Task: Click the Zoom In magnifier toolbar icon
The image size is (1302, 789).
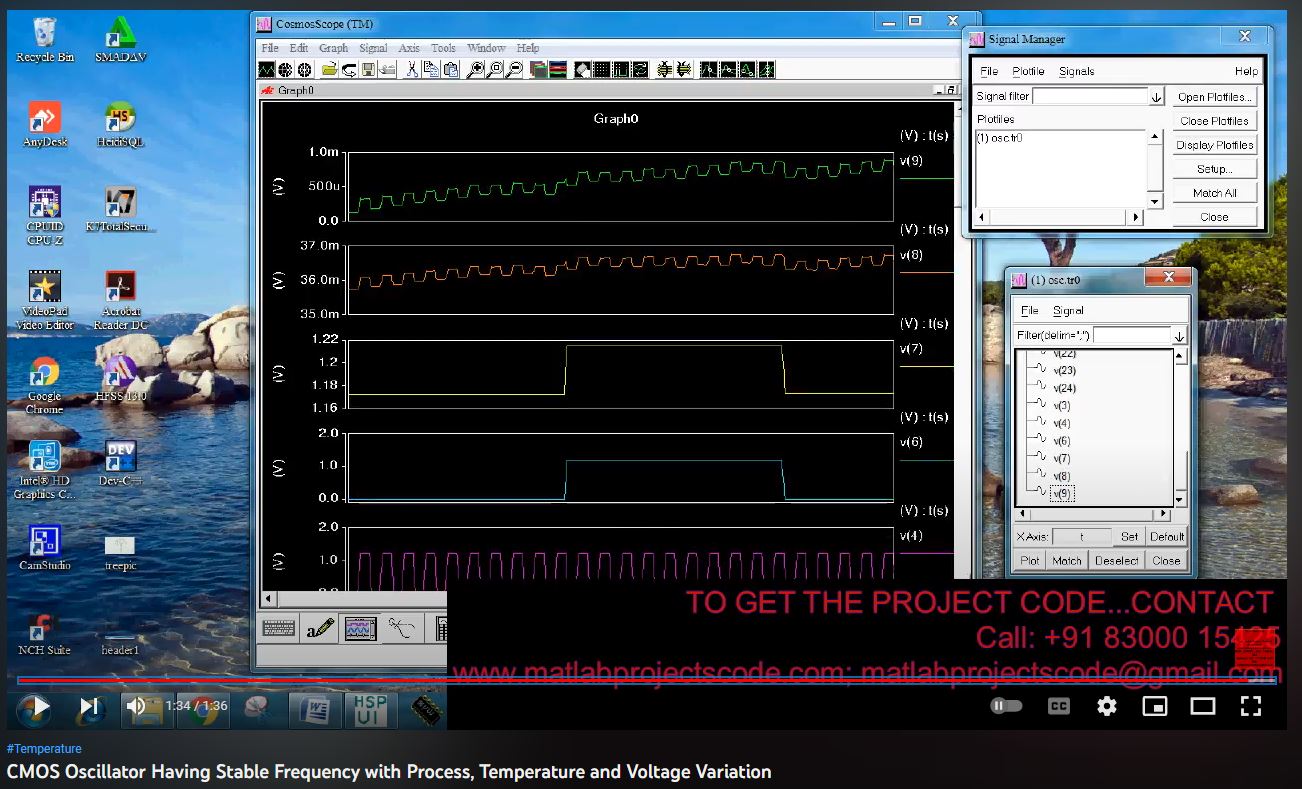Action: click(x=476, y=70)
